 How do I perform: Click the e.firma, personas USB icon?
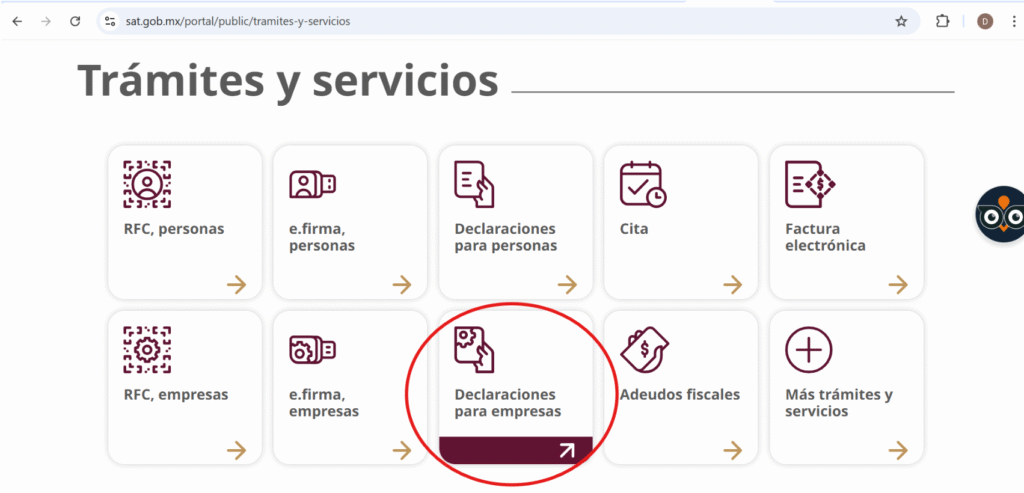click(312, 185)
